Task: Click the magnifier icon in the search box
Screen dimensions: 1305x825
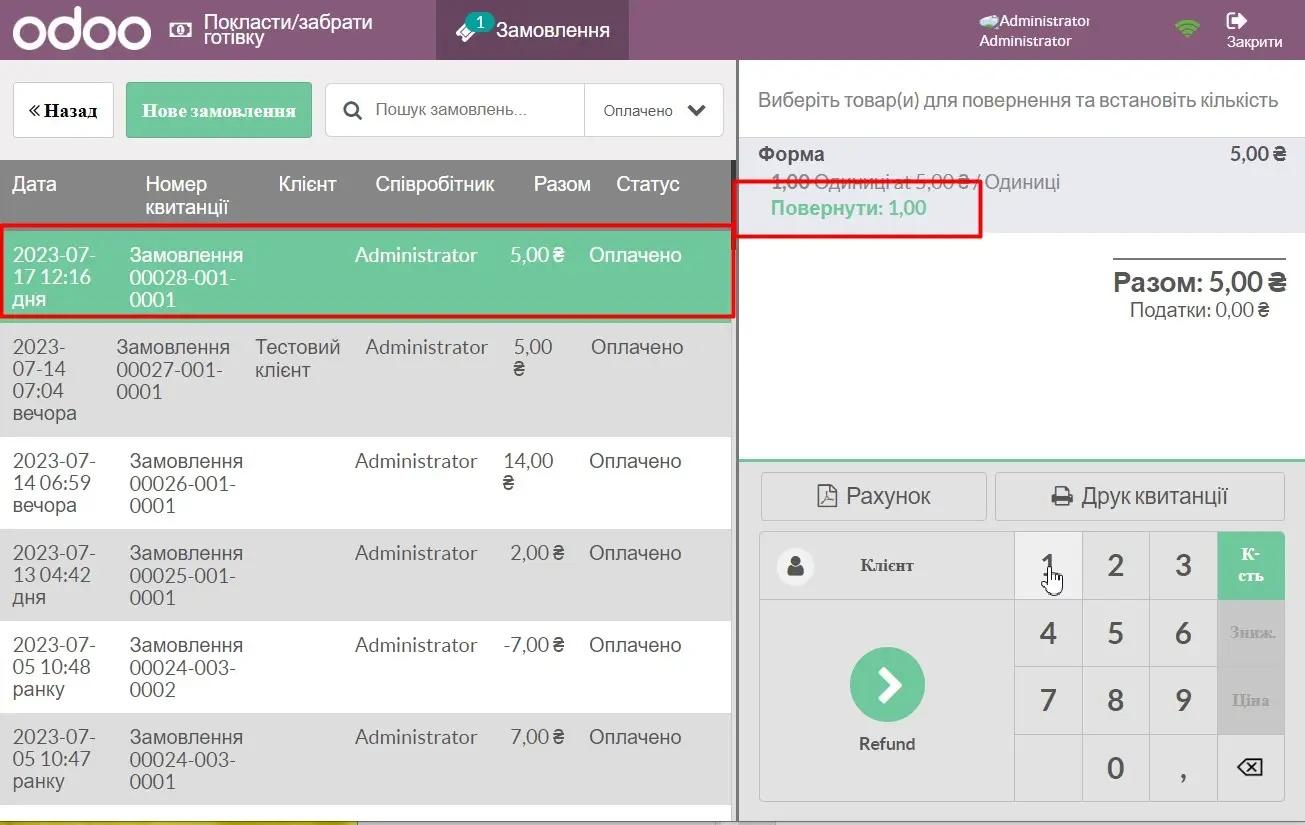Action: (352, 110)
